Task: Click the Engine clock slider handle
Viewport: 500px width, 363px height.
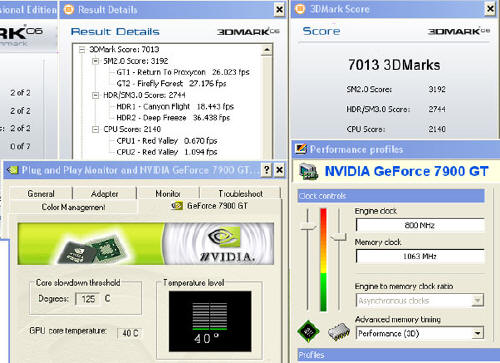Action: pyautogui.click(x=307, y=226)
